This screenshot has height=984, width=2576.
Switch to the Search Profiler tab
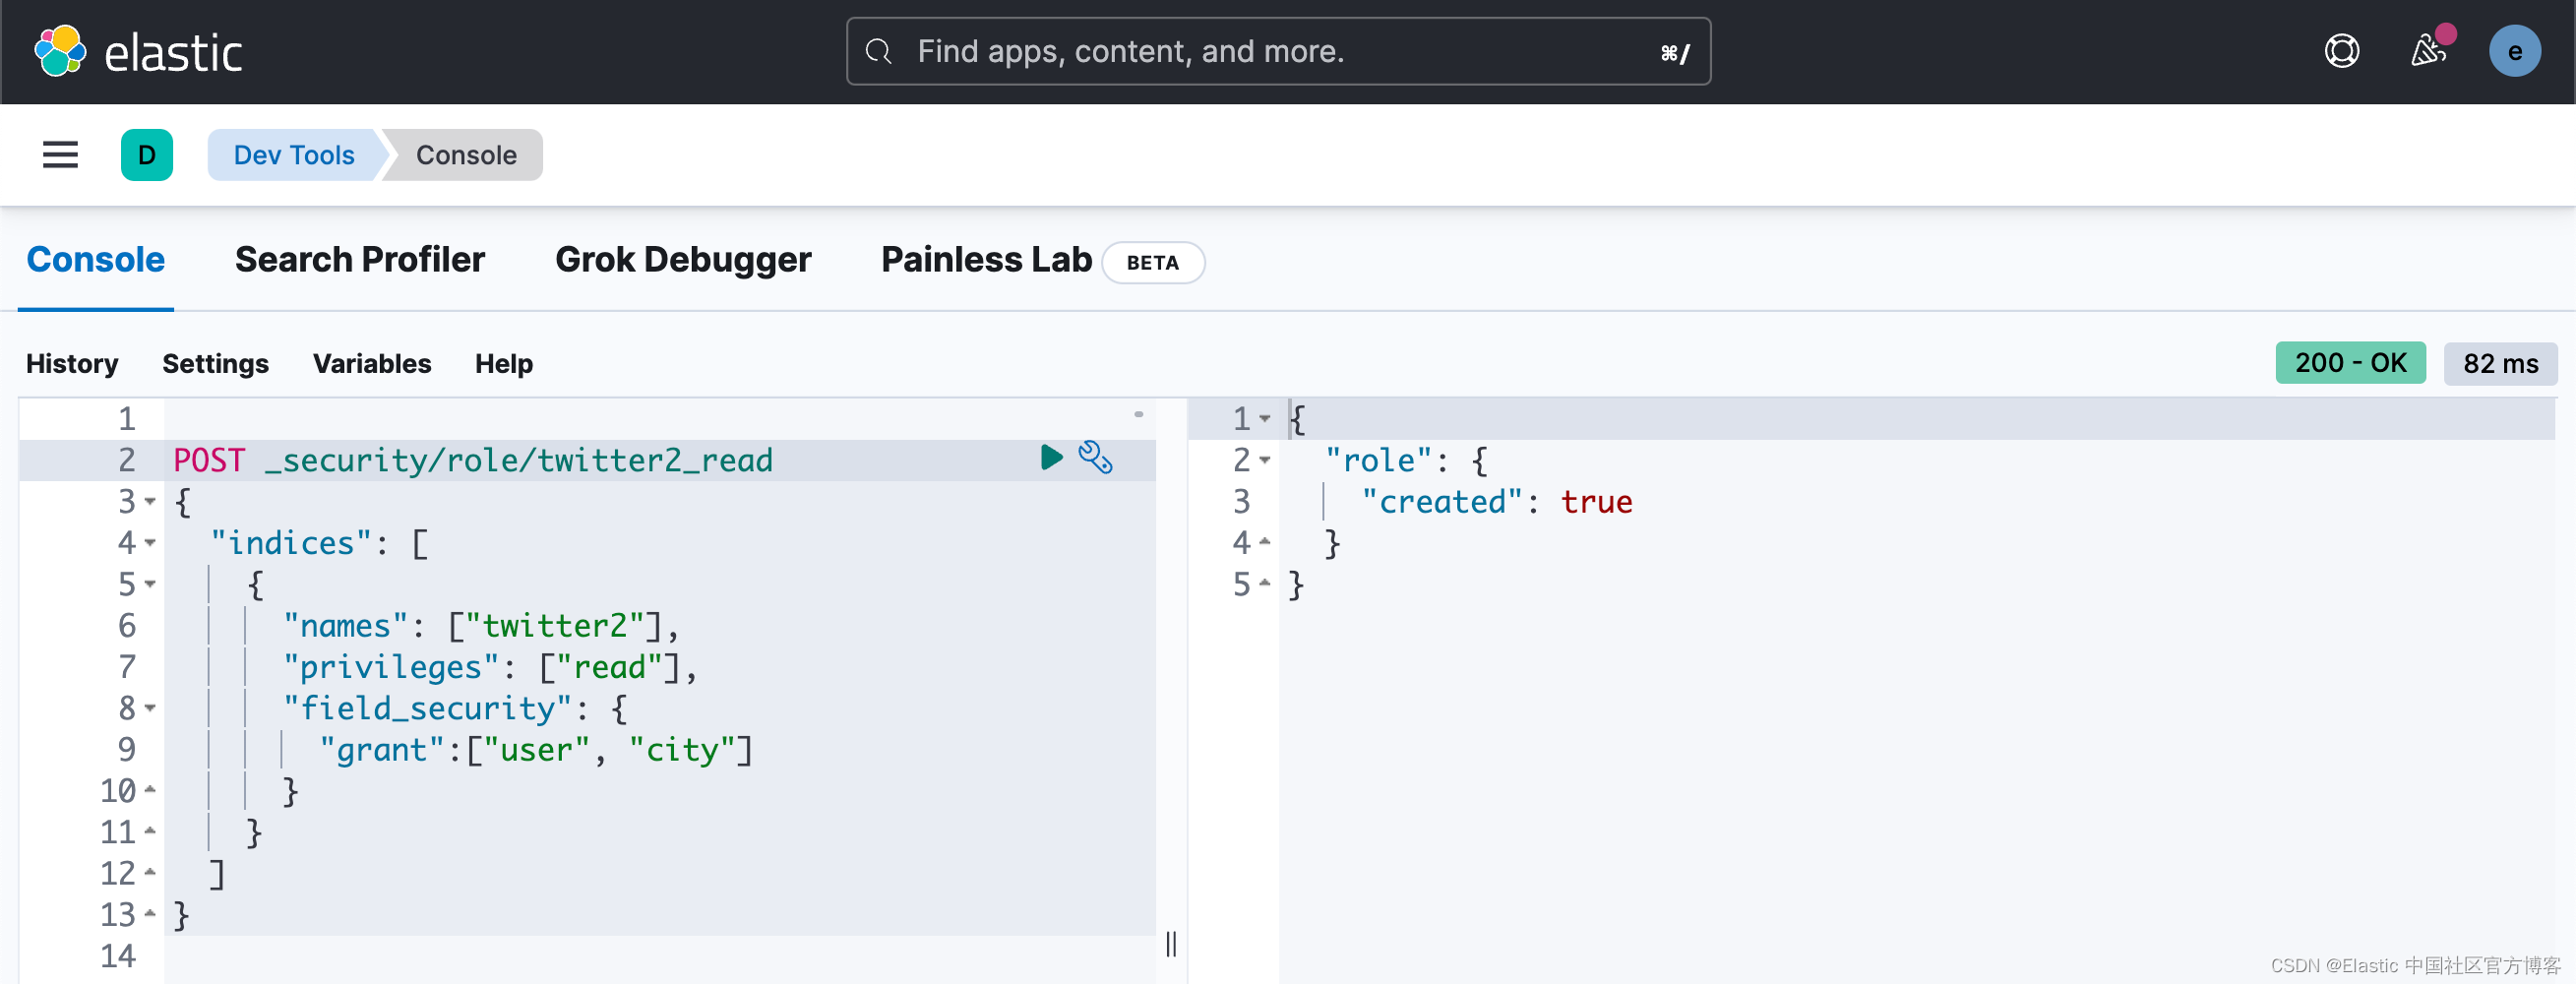360,260
